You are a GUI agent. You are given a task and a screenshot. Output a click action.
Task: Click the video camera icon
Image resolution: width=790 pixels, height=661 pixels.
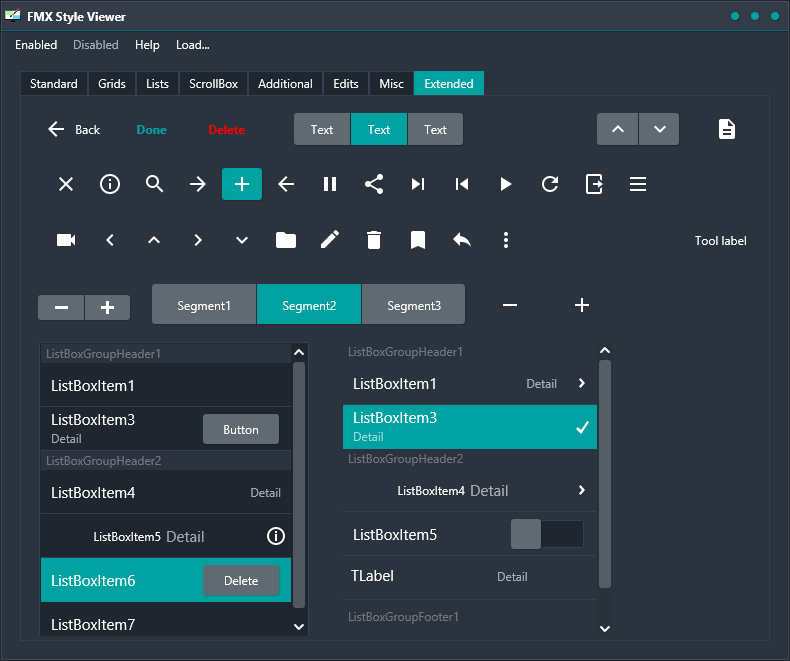(x=66, y=240)
